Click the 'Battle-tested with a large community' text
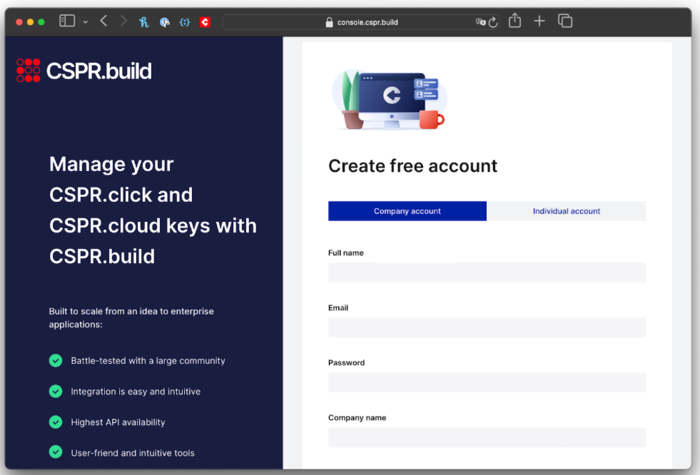This screenshot has width=700, height=475. (148, 361)
